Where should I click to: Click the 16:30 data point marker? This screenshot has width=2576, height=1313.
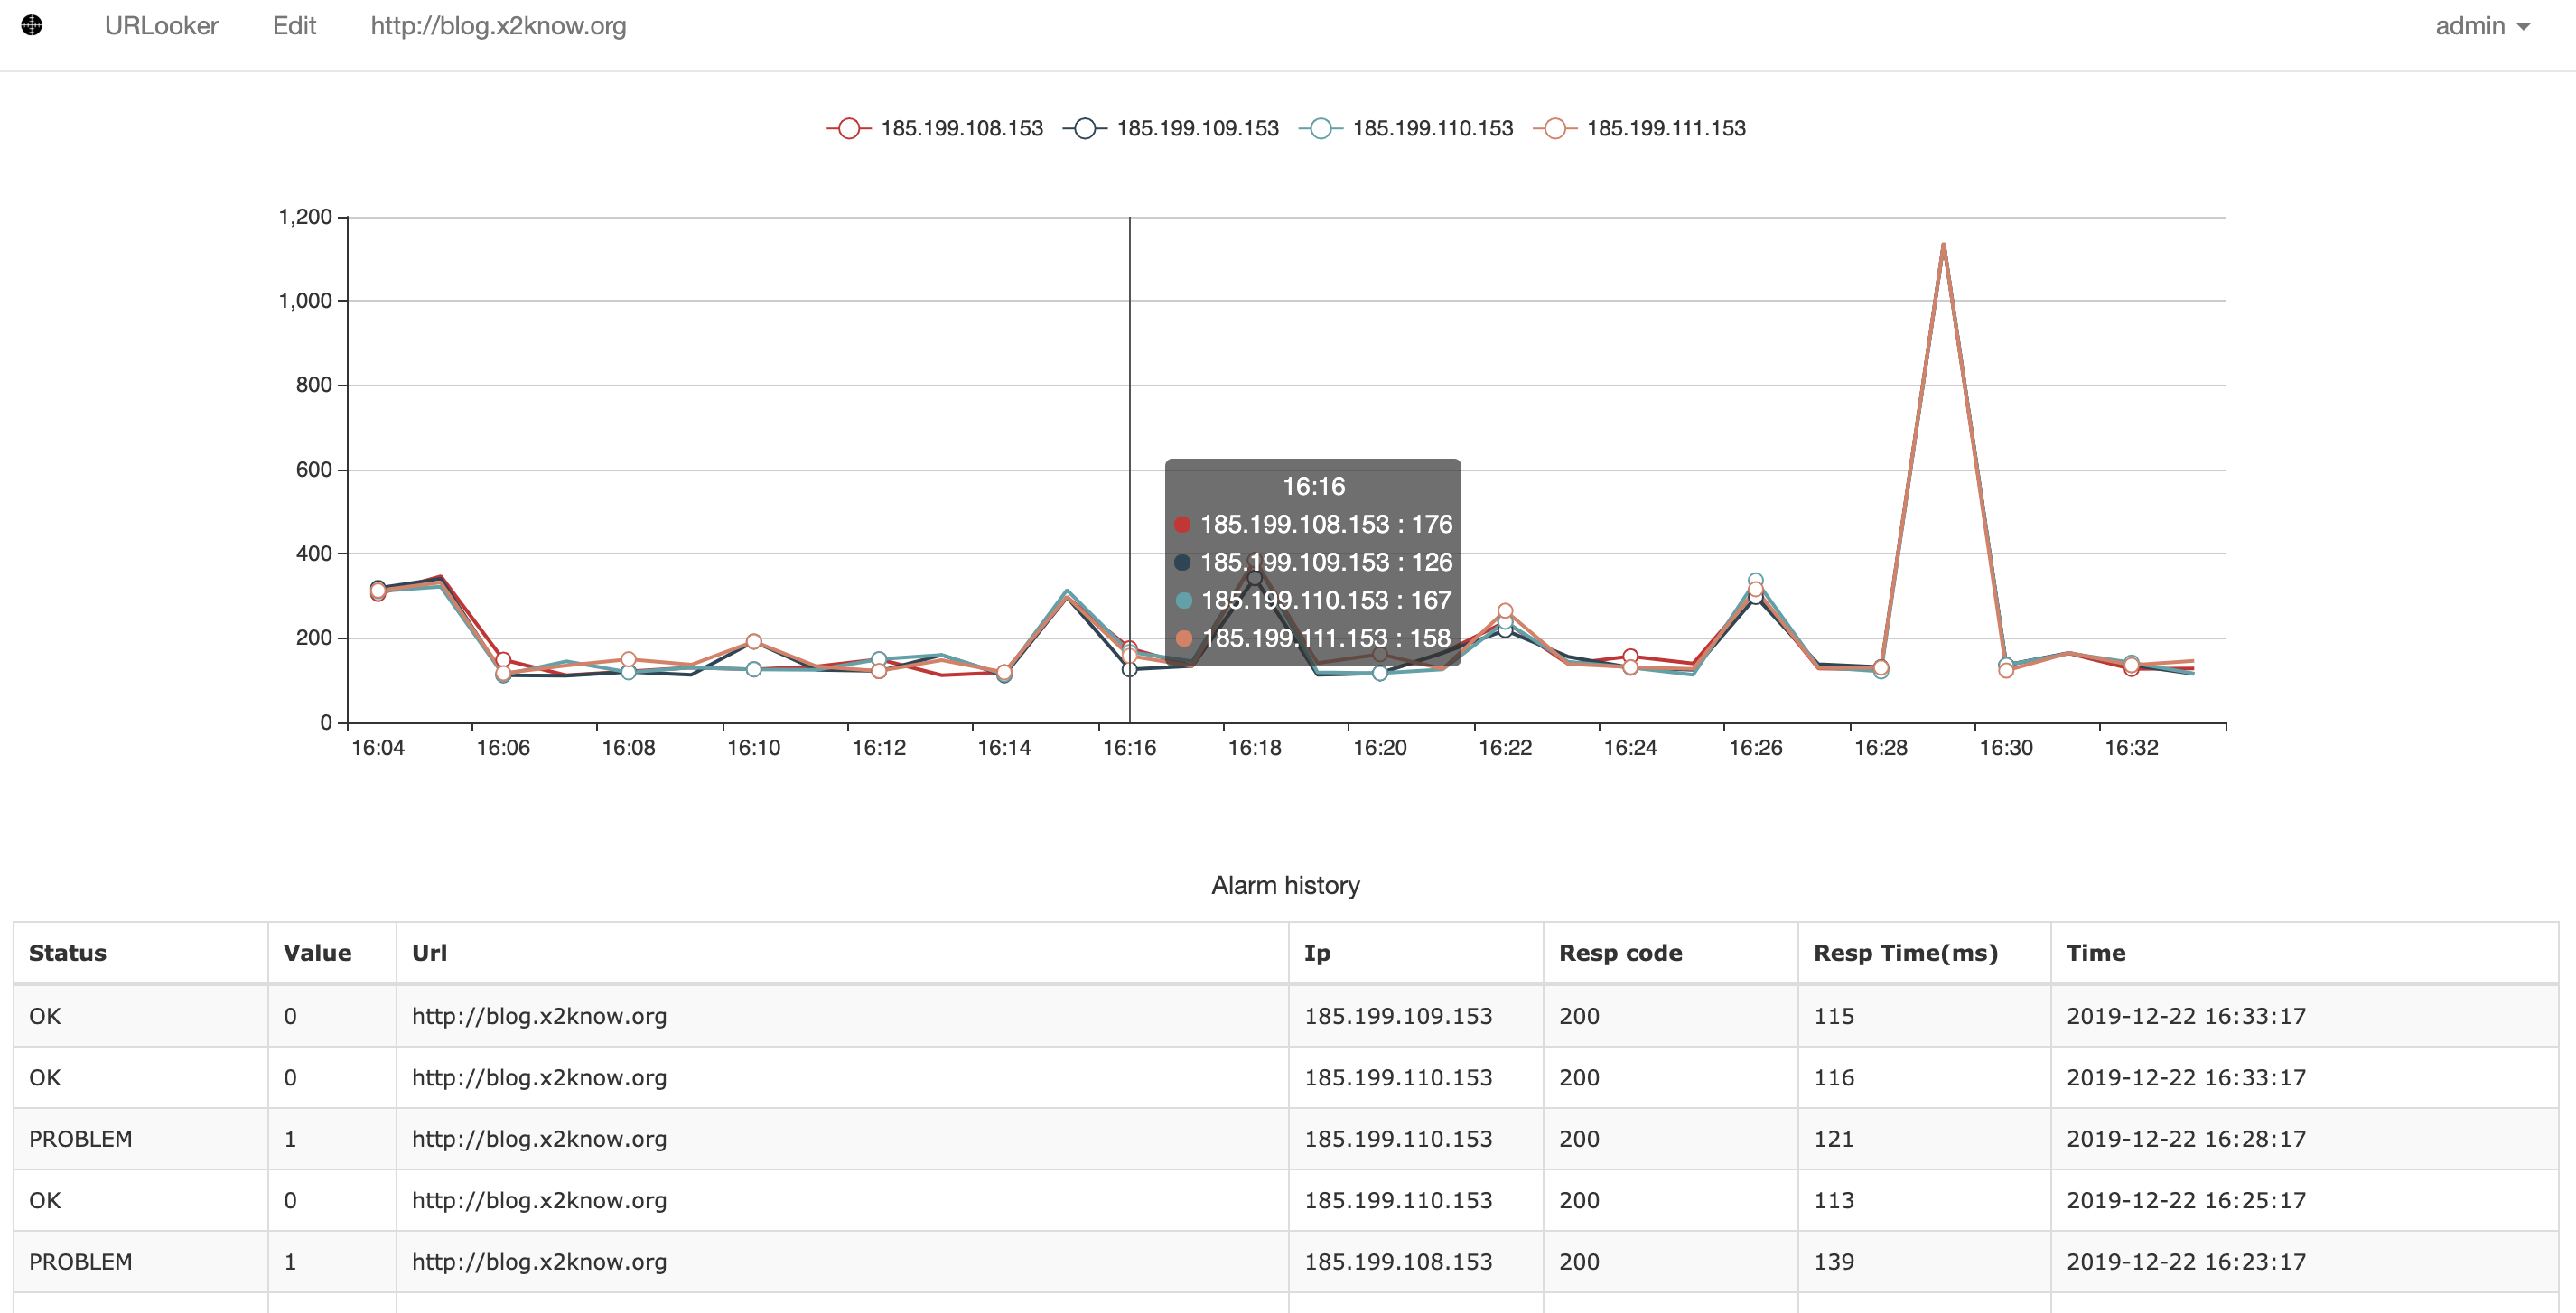pos(2006,668)
